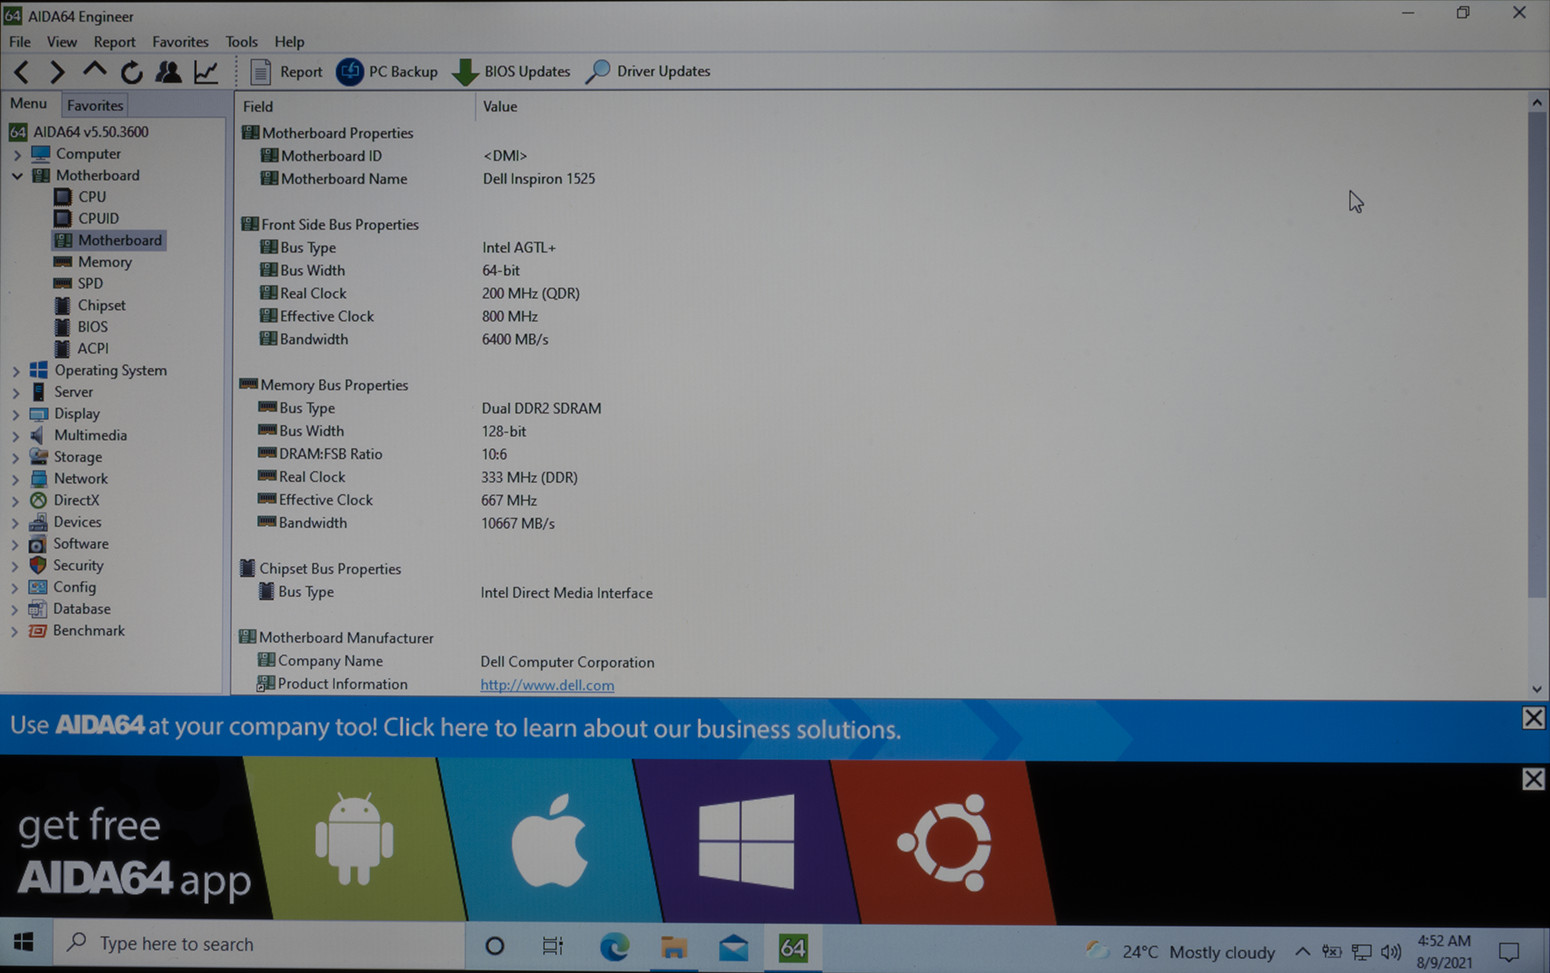Screen dimensions: 1550x973
Task: Collapse the Motherboard tree node
Action: click(16, 175)
